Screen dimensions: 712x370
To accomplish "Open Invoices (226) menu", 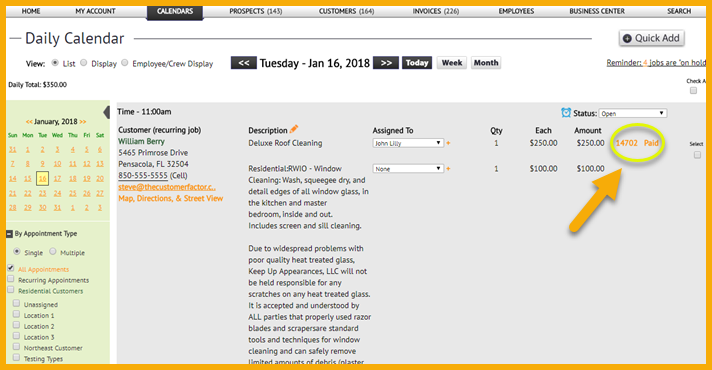I will (436, 11).
